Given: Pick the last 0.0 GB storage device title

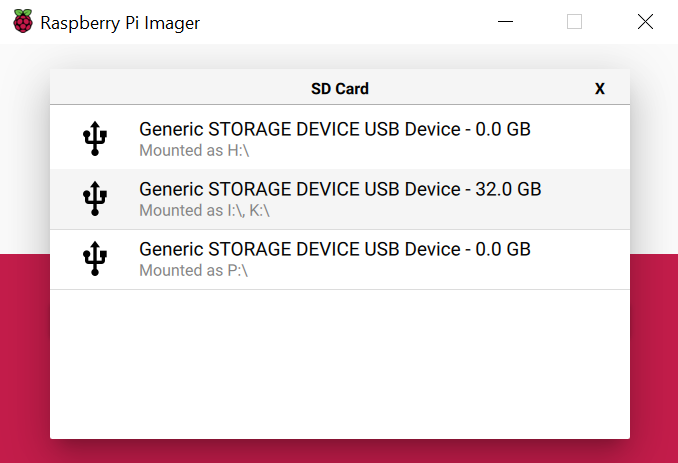Looking at the screenshot, I should [335, 249].
